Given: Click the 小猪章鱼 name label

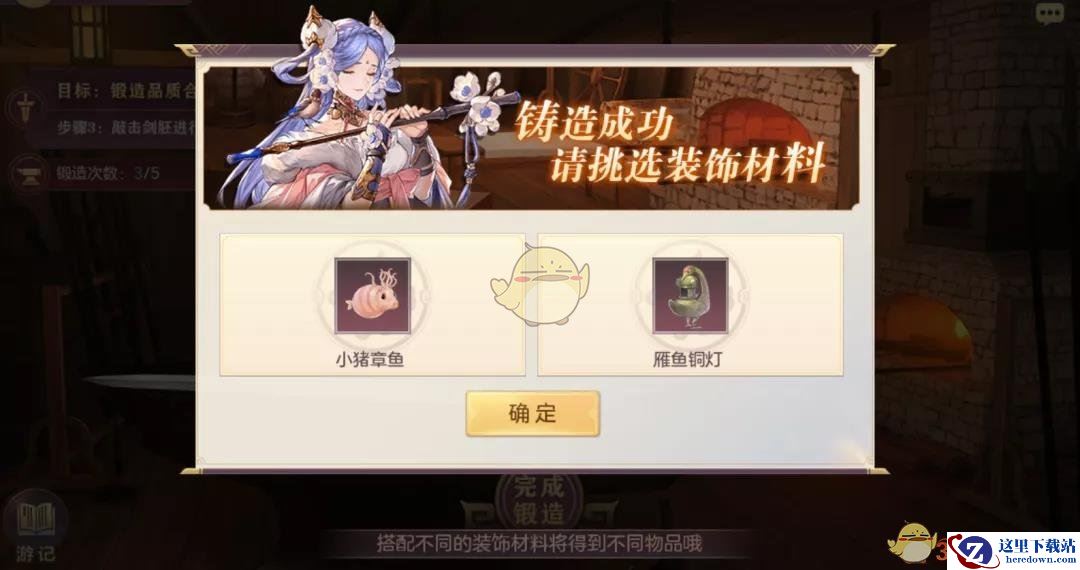Looking at the screenshot, I should (x=370, y=359).
